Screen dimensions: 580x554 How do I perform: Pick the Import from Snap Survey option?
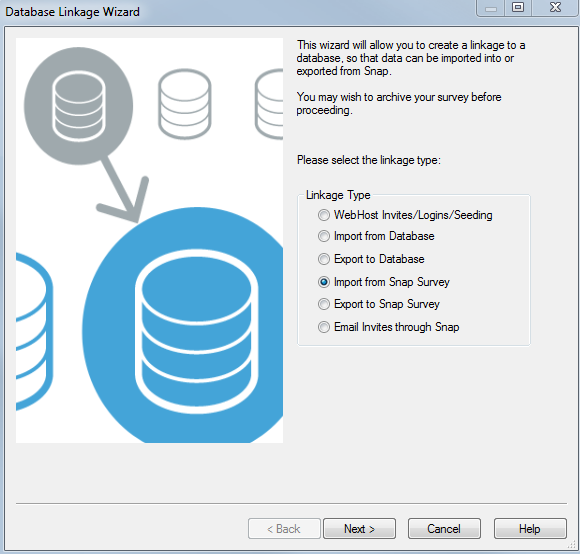click(384, 282)
